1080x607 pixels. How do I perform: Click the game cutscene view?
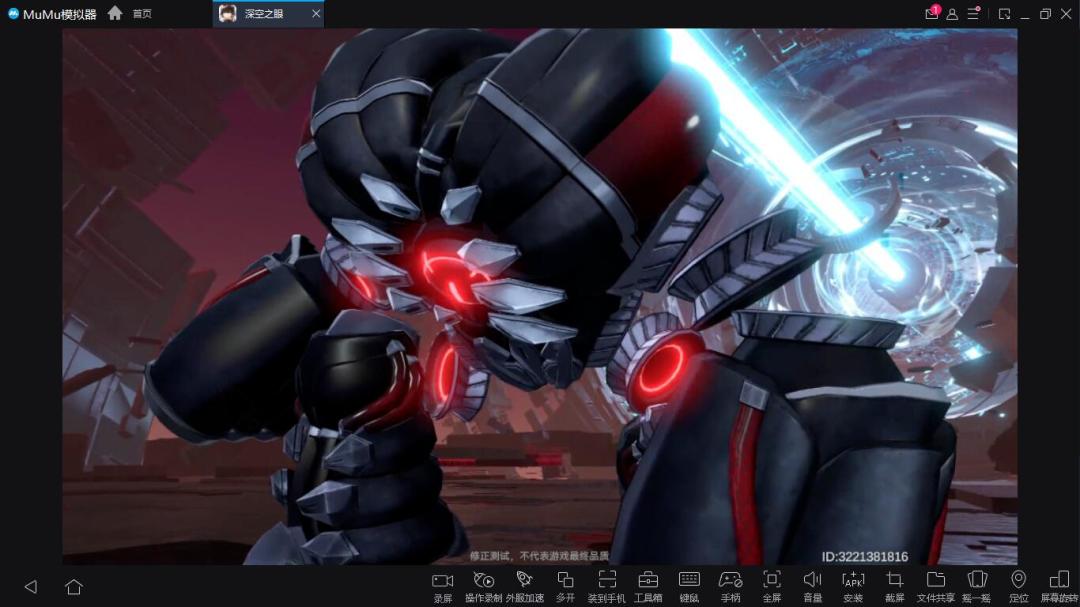(540, 296)
